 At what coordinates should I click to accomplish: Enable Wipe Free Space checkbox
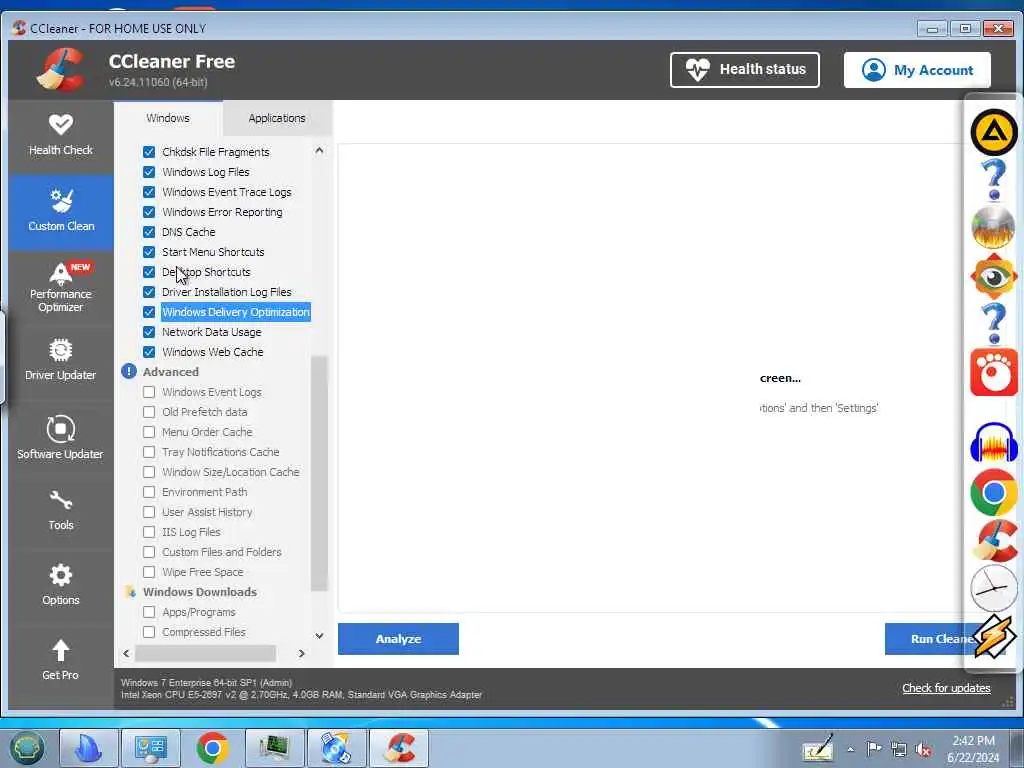click(149, 572)
